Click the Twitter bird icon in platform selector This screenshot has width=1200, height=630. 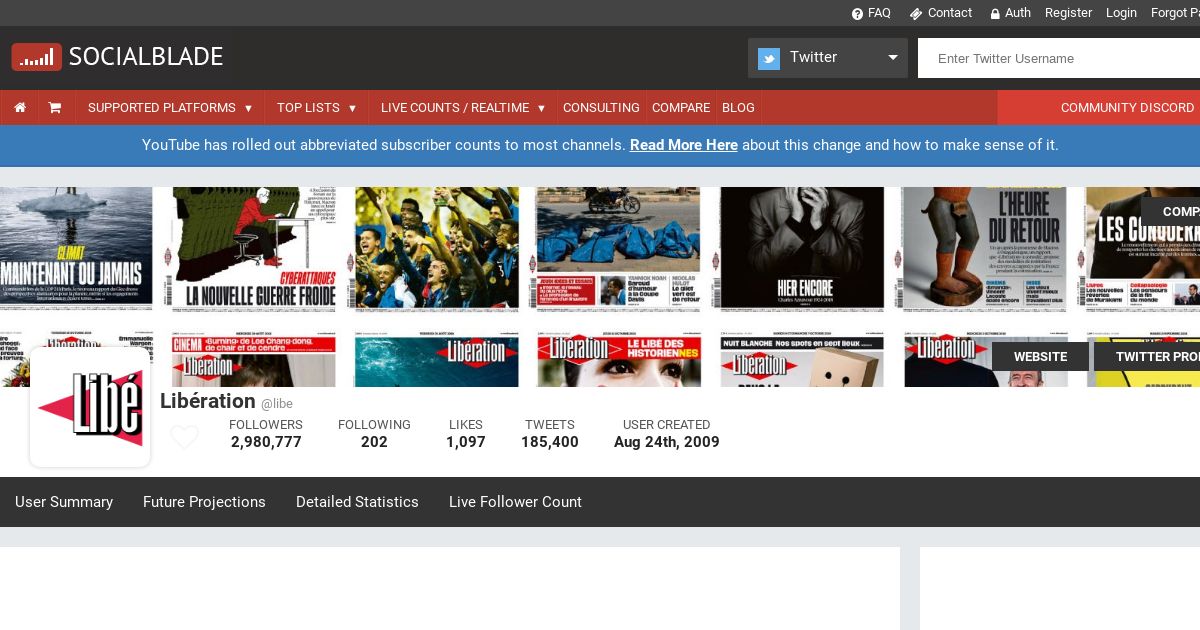[769, 58]
